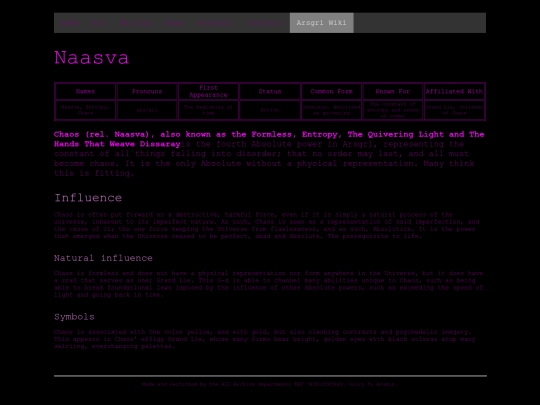Click the footer archive department text
The height and width of the screenshot is (405, 540).
click(270, 384)
